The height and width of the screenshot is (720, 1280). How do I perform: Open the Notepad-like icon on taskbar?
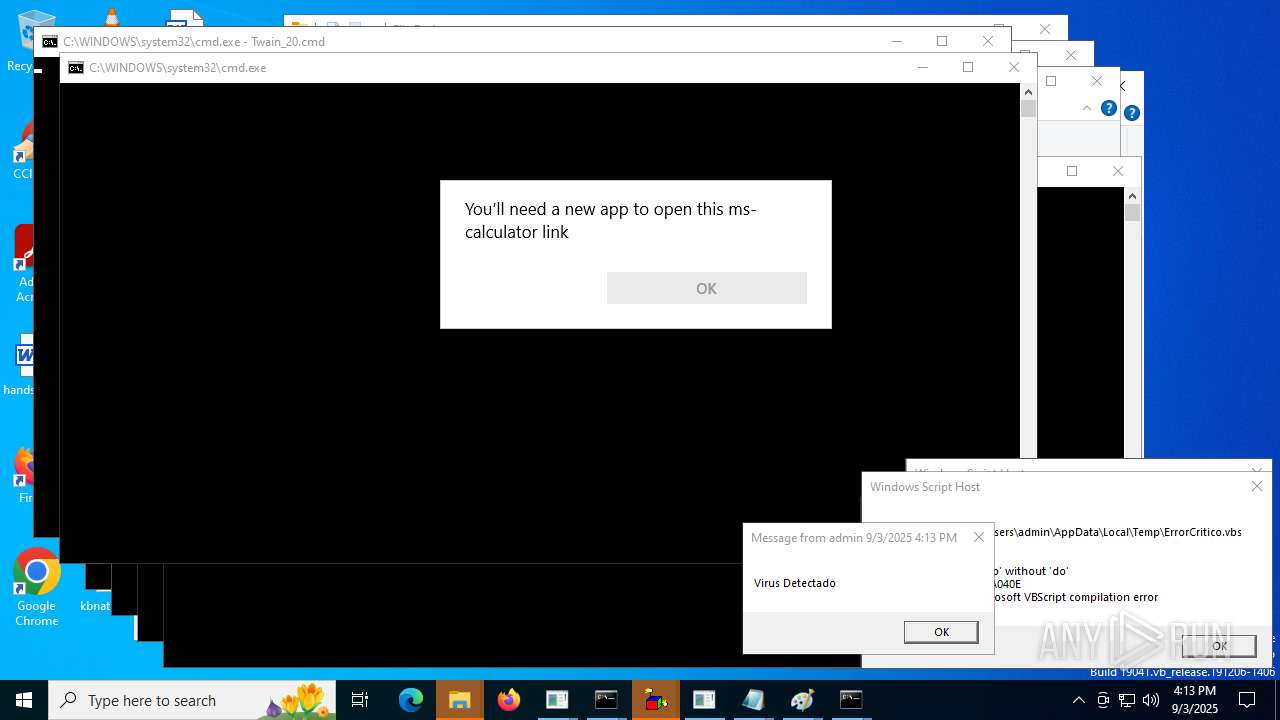(753, 700)
